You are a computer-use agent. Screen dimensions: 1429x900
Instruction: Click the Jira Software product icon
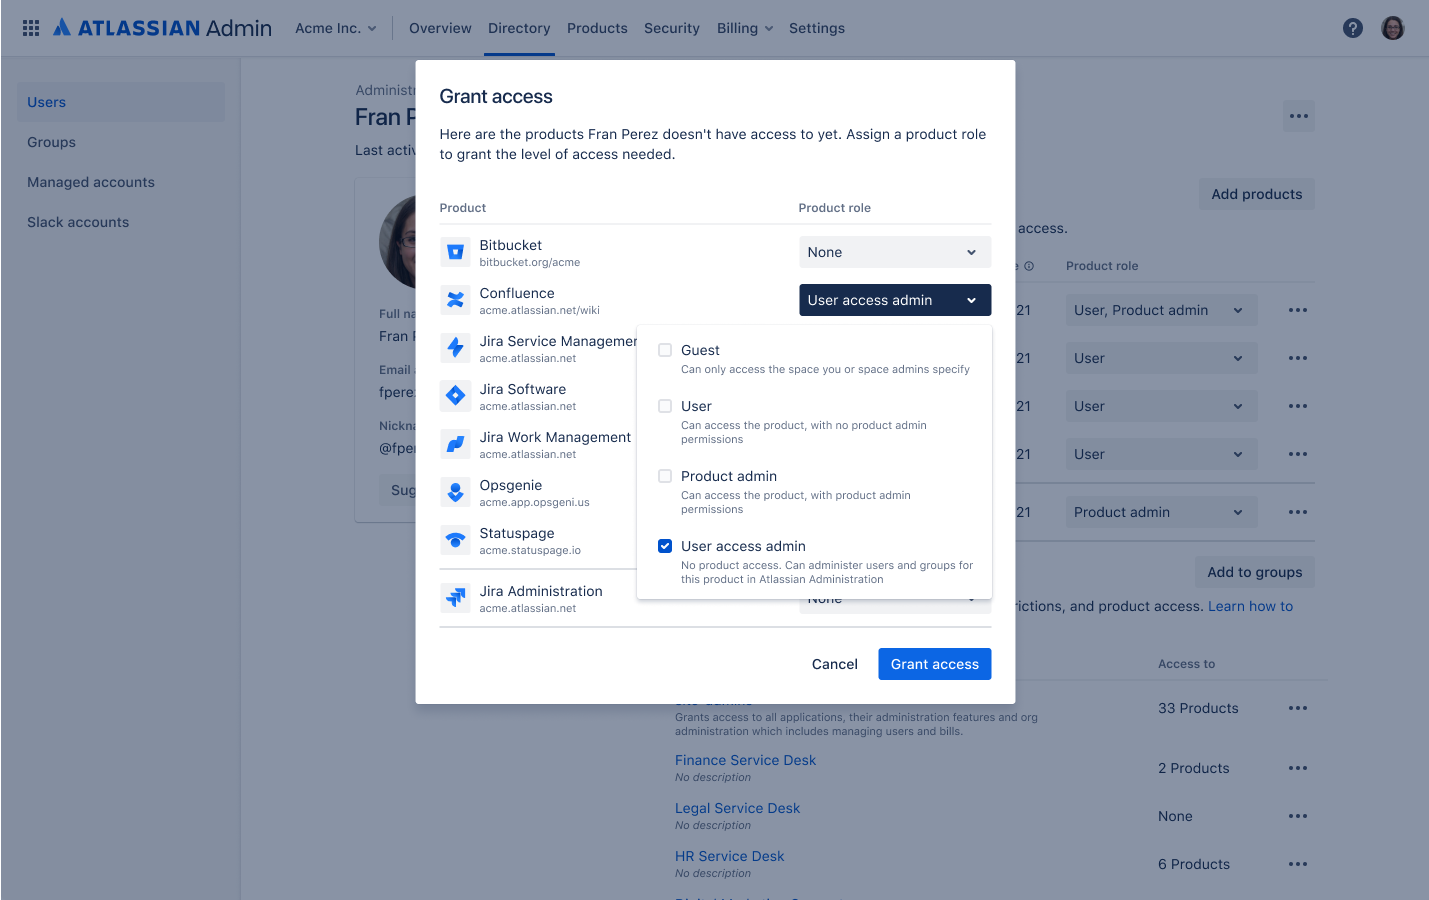click(455, 396)
